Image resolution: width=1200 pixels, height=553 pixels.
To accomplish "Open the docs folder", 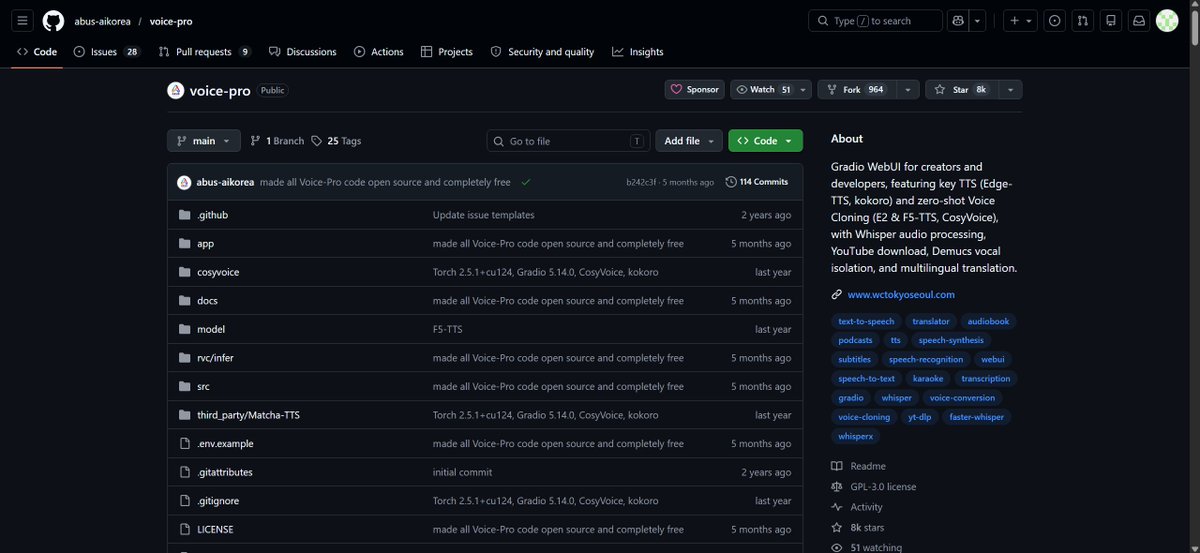I will [x=207, y=301].
